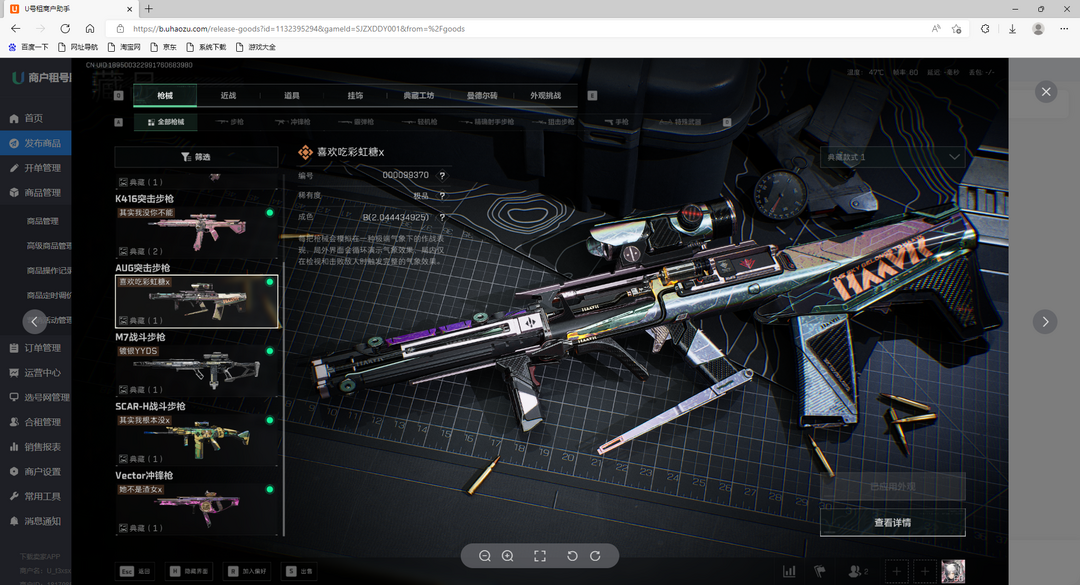Image resolution: width=1080 pixels, height=585 pixels.
Task: Add this page to favorites
Action: (957, 29)
